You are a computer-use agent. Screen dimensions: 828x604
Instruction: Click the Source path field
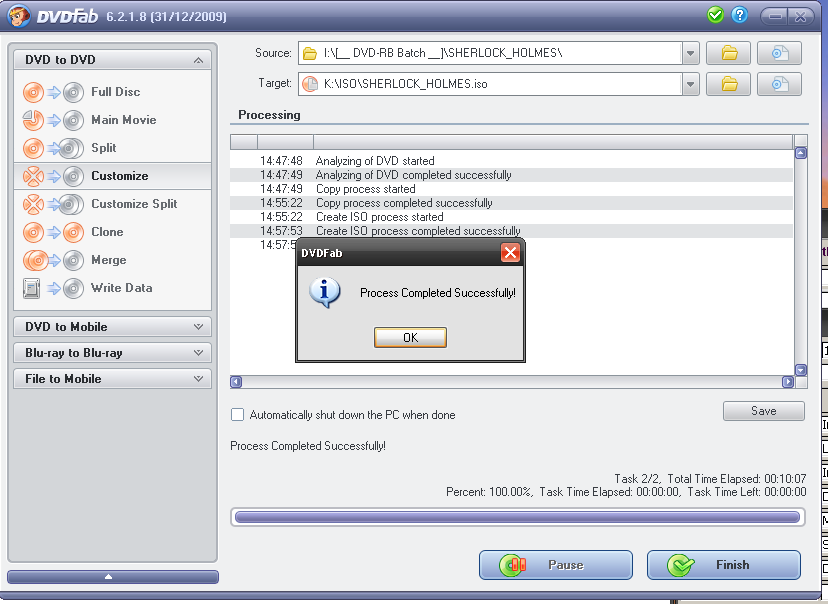pos(490,53)
